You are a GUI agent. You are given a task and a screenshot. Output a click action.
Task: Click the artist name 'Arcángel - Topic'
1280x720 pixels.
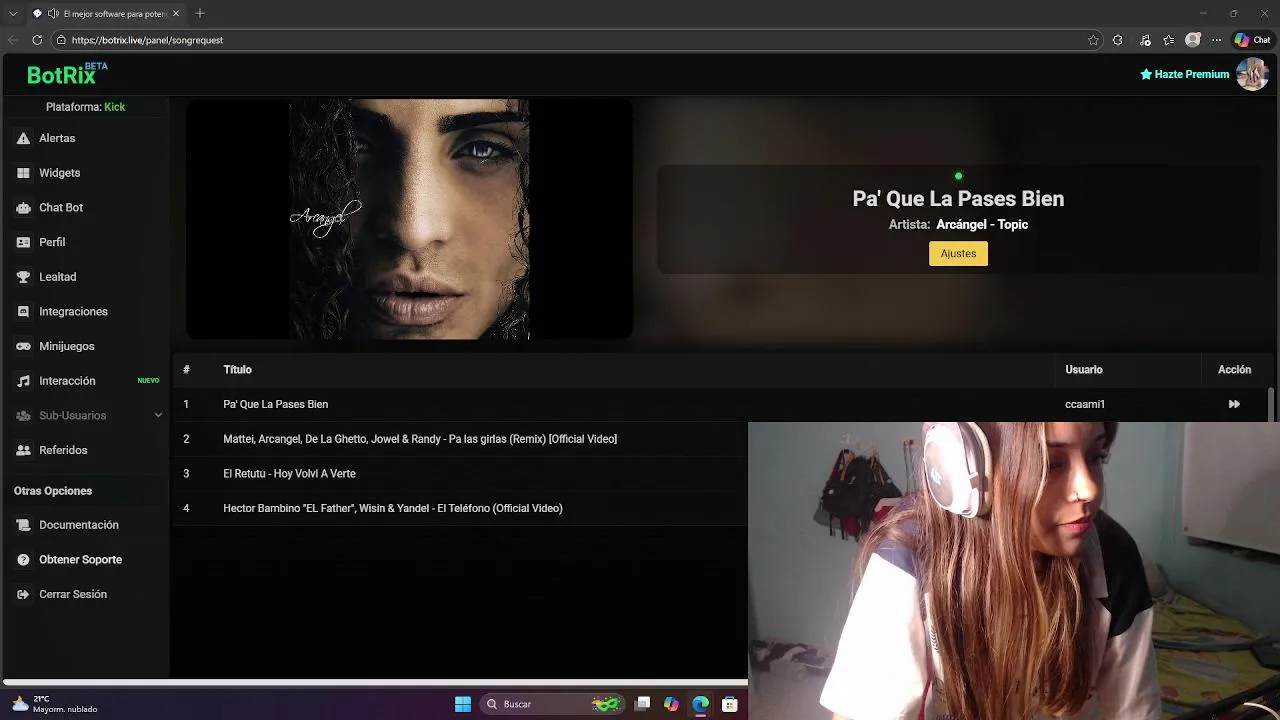[982, 225]
